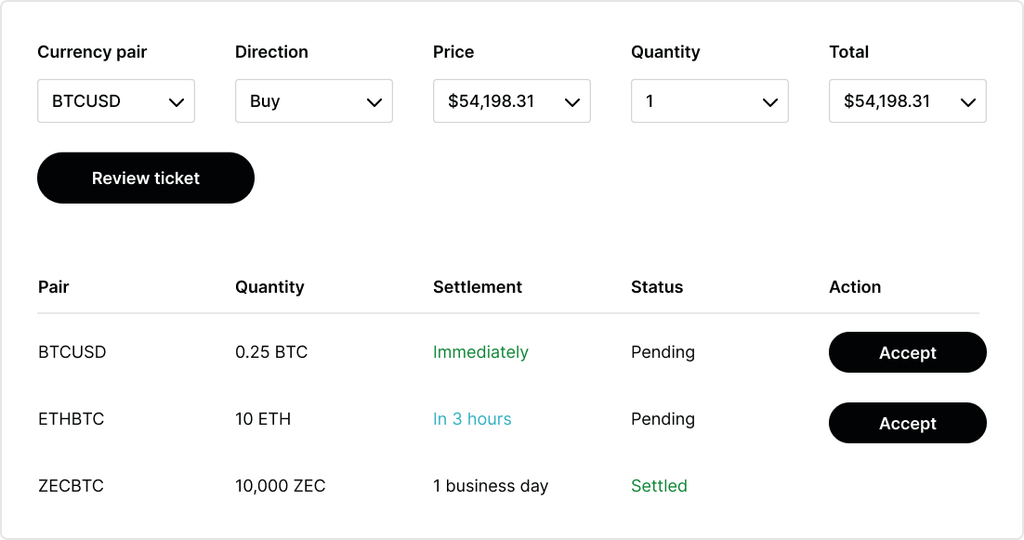Click the green Settled status
This screenshot has width=1024, height=540.
pos(659,486)
